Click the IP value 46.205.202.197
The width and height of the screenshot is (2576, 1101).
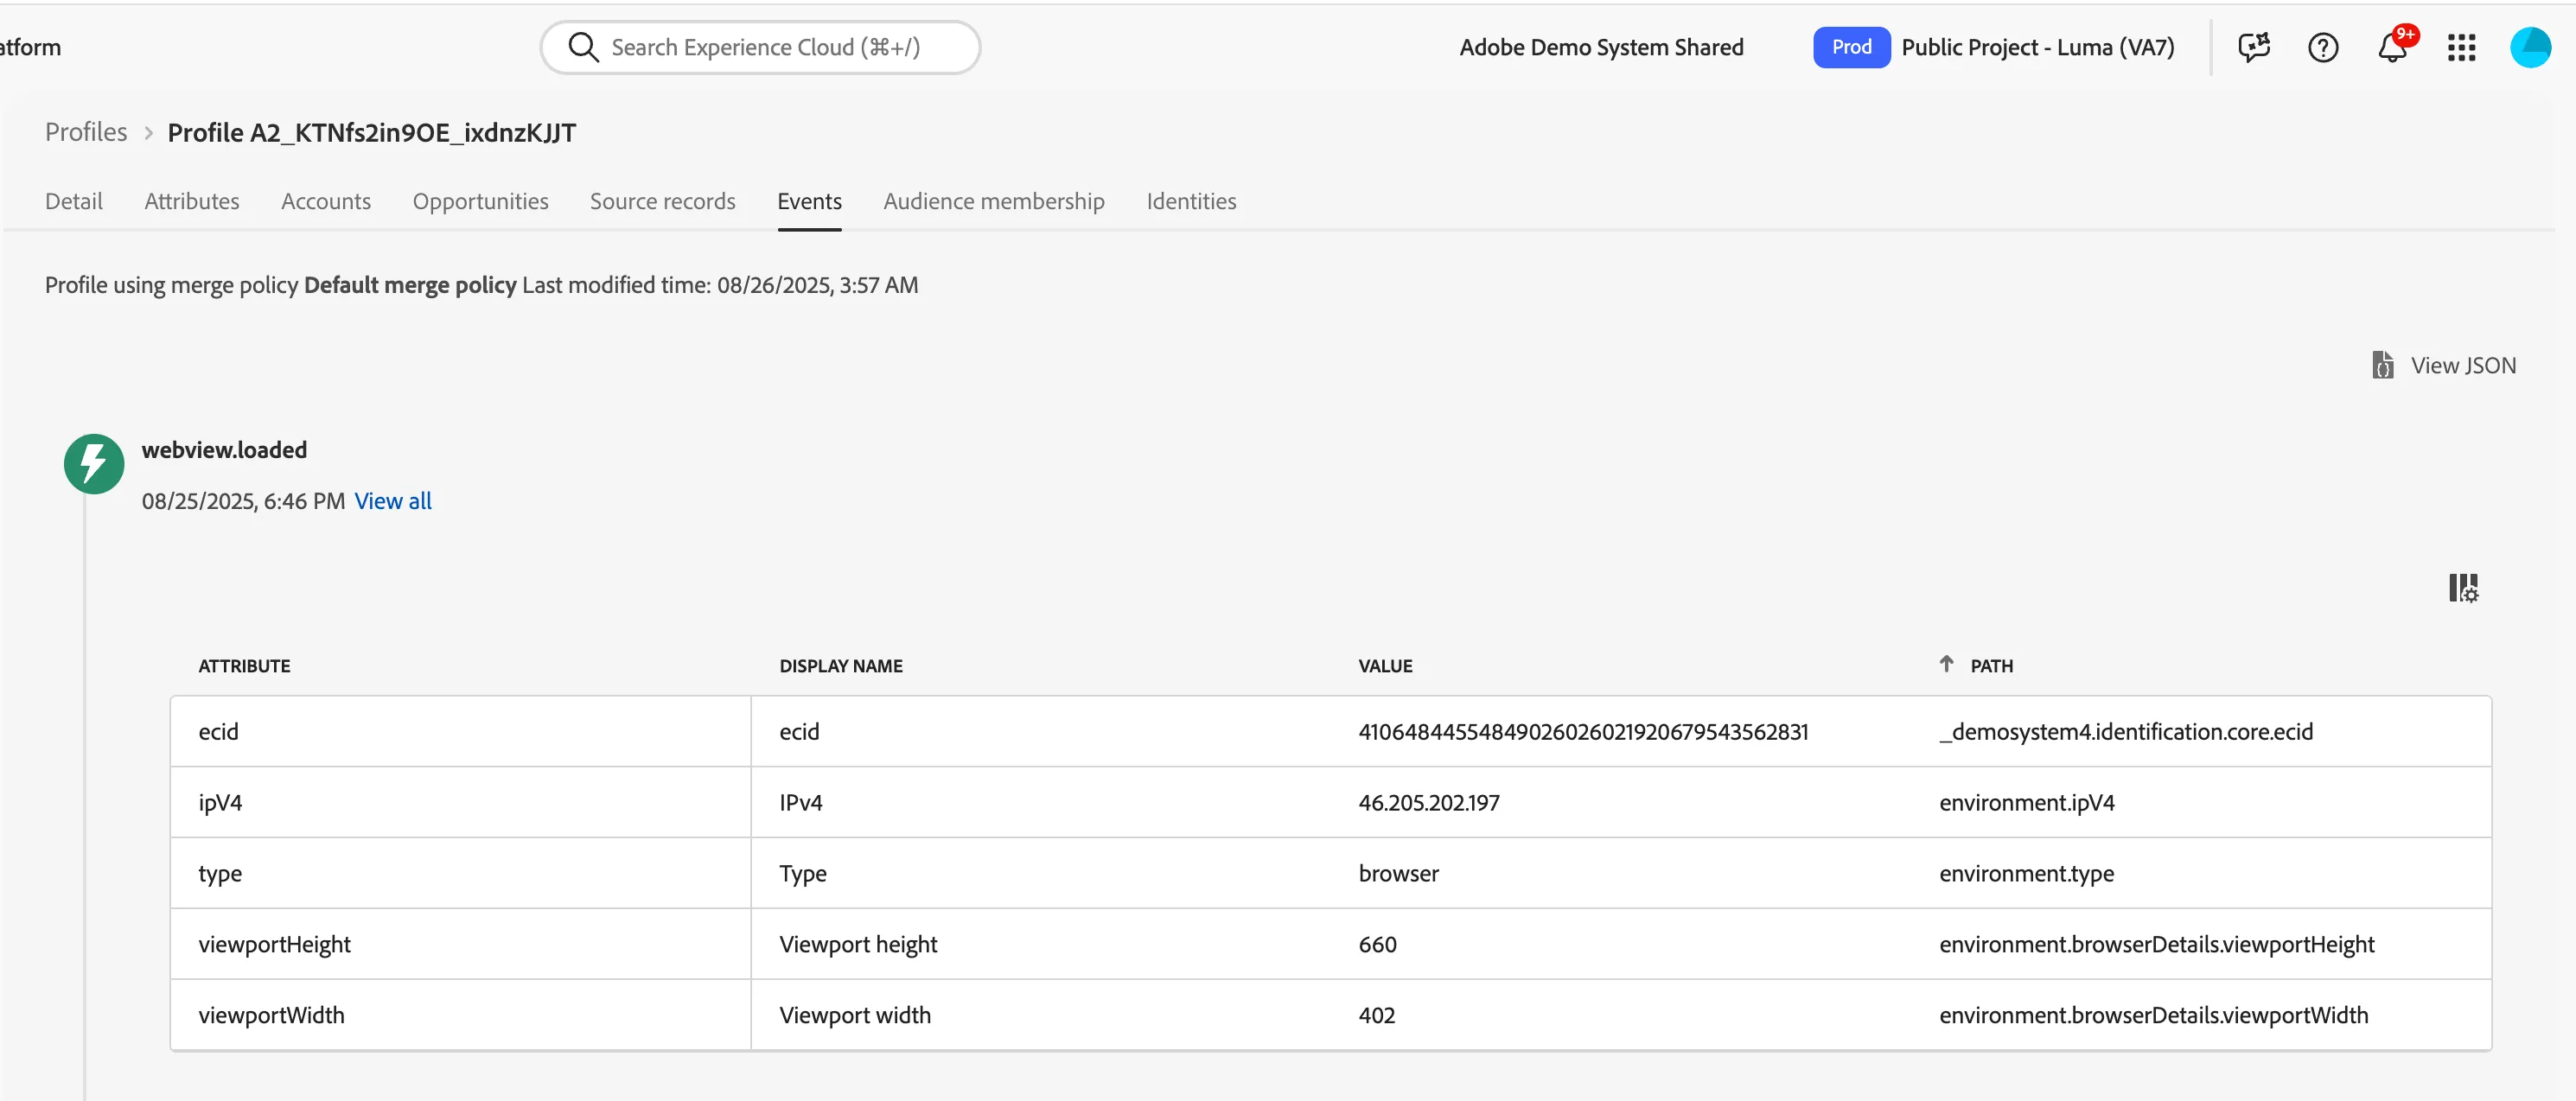tap(1428, 803)
